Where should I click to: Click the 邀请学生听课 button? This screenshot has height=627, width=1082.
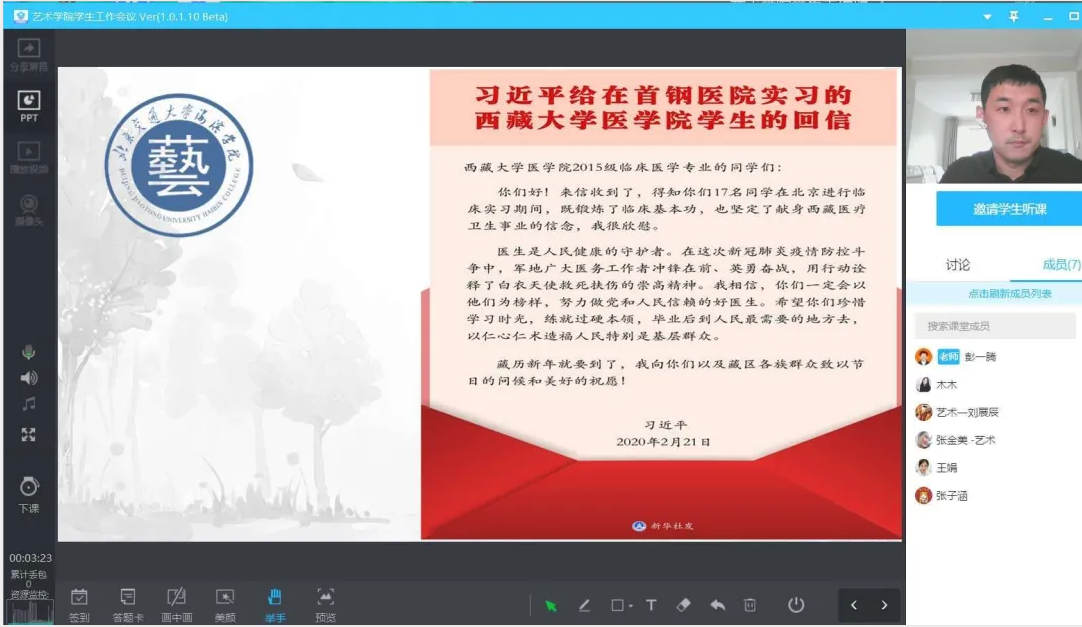coord(1010,209)
